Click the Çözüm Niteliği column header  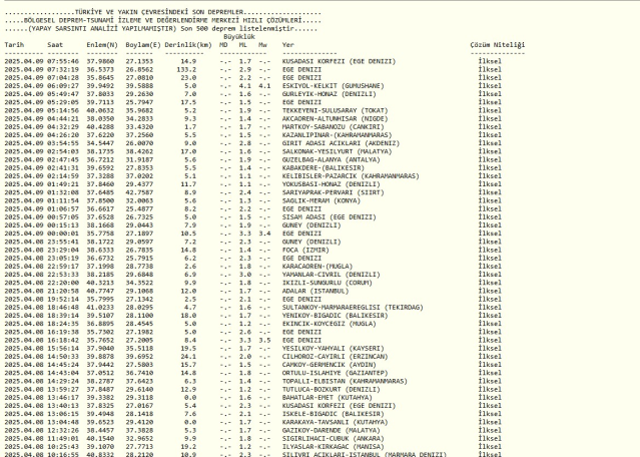tap(497, 45)
